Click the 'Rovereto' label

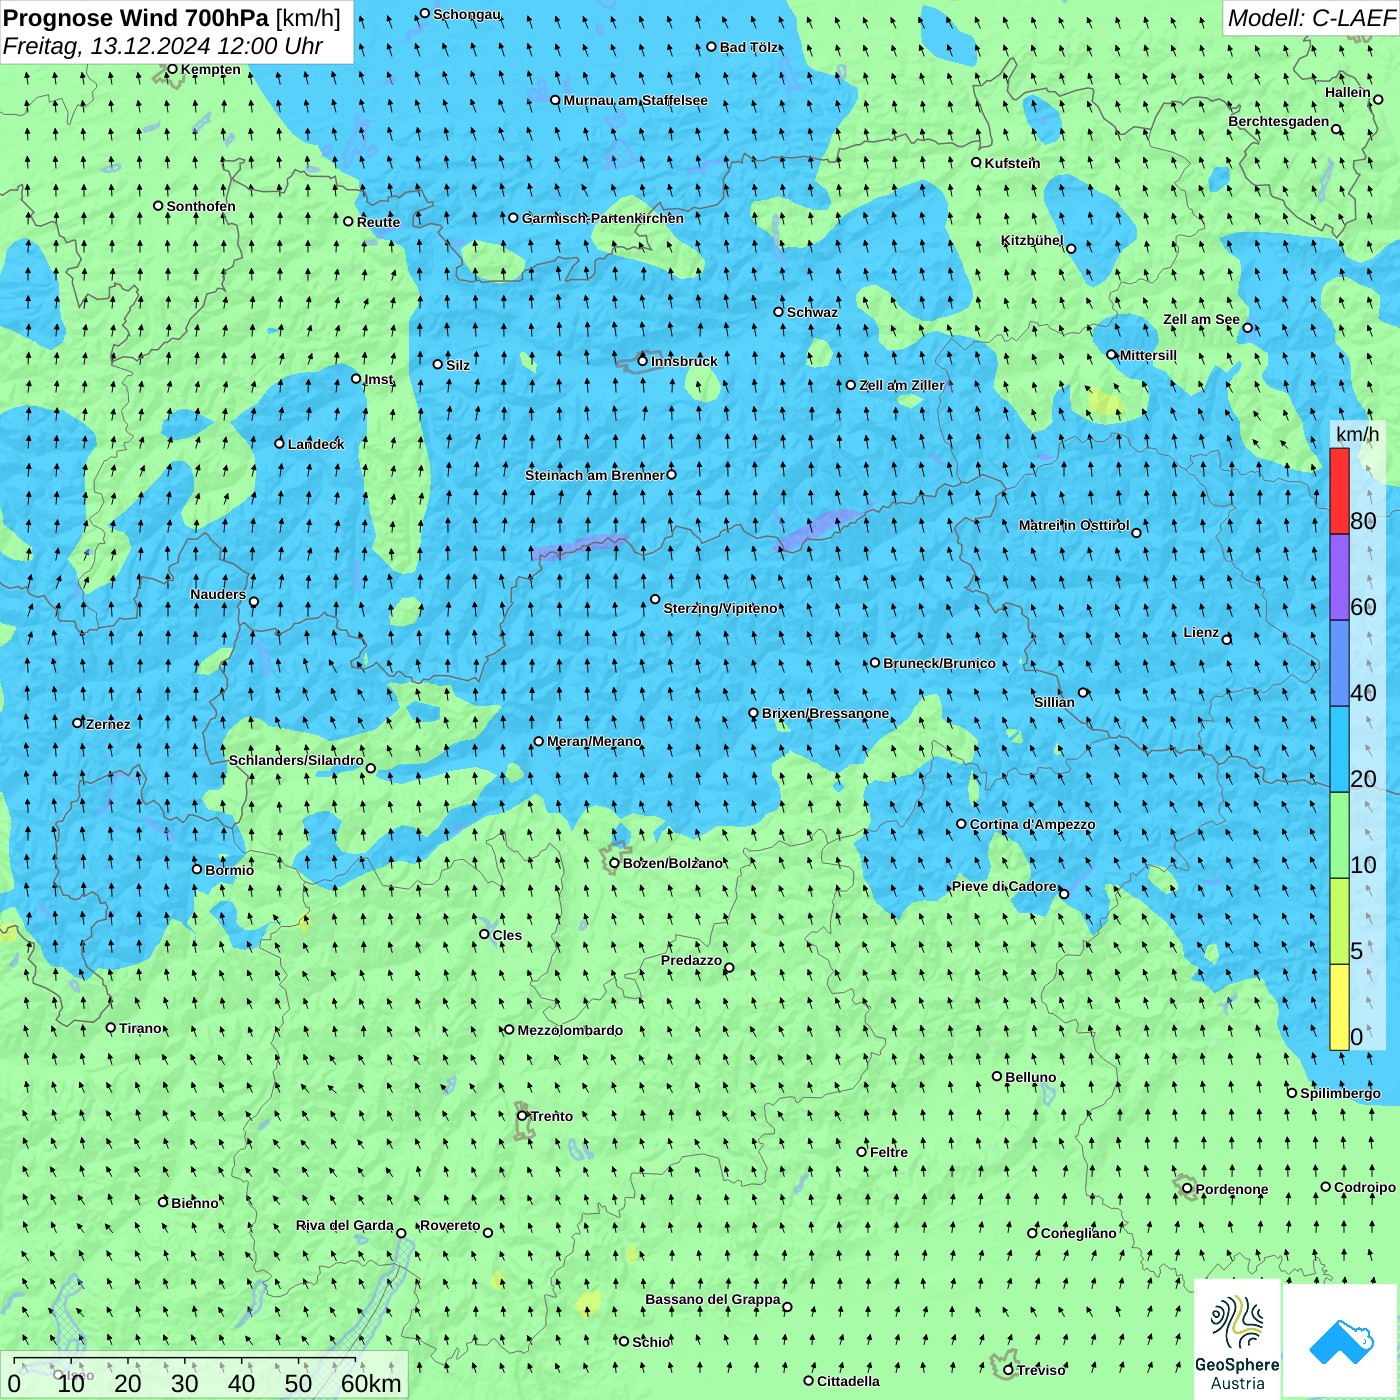tap(450, 1225)
